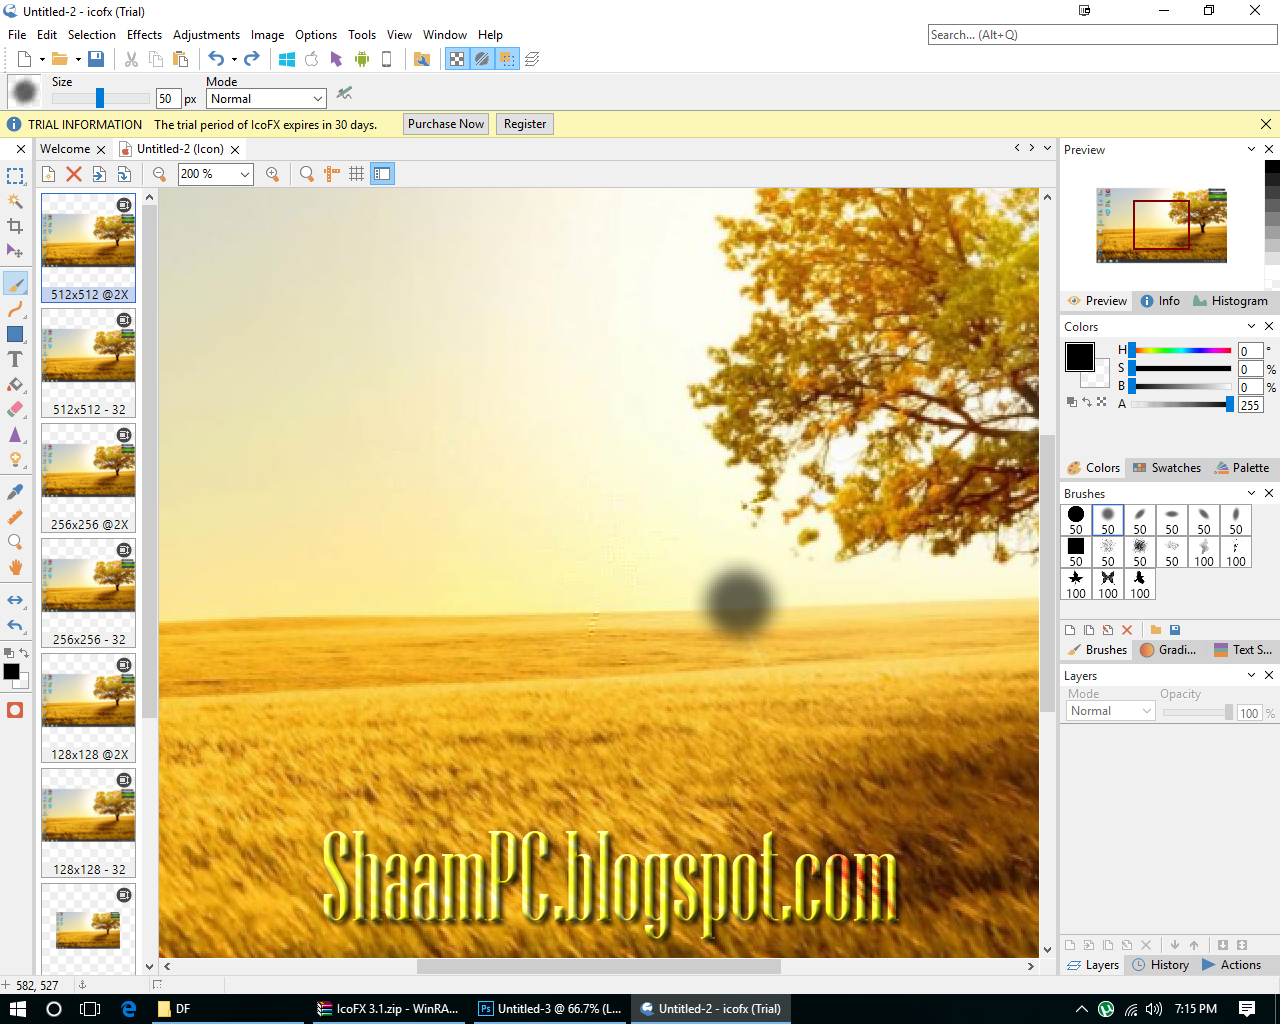This screenshot has height=1024, width=1280.
Task: Click the black foreground color swatch in Colors
Action: click(x=1080, y=357)
